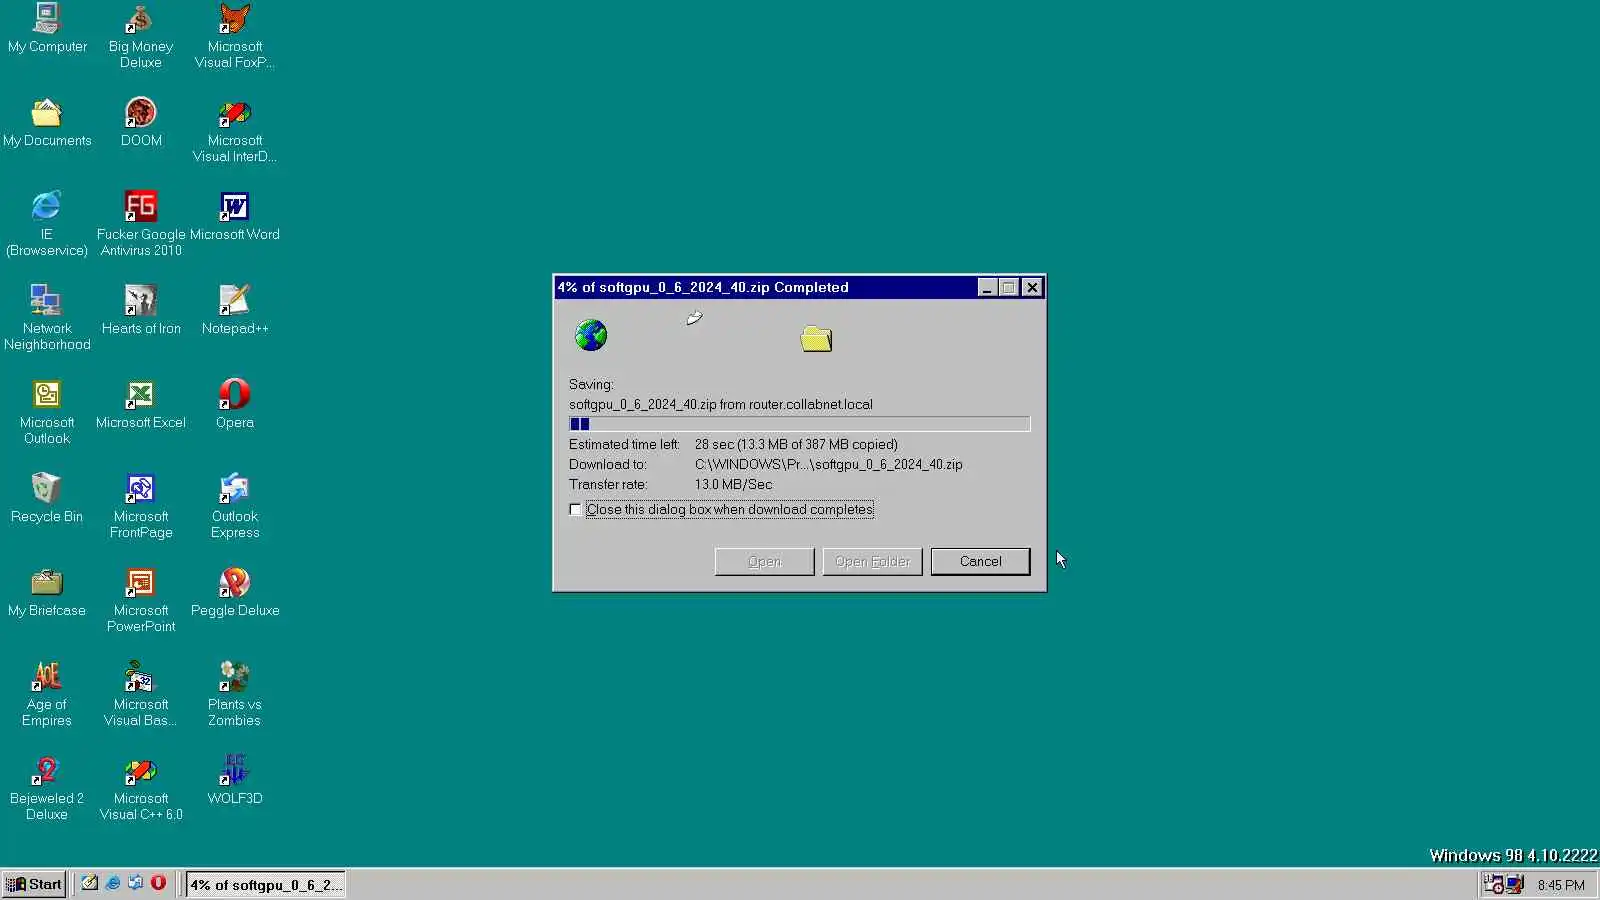Click the Task Scheduler tray icon

pyautogui.click(x=1493, y=884)
